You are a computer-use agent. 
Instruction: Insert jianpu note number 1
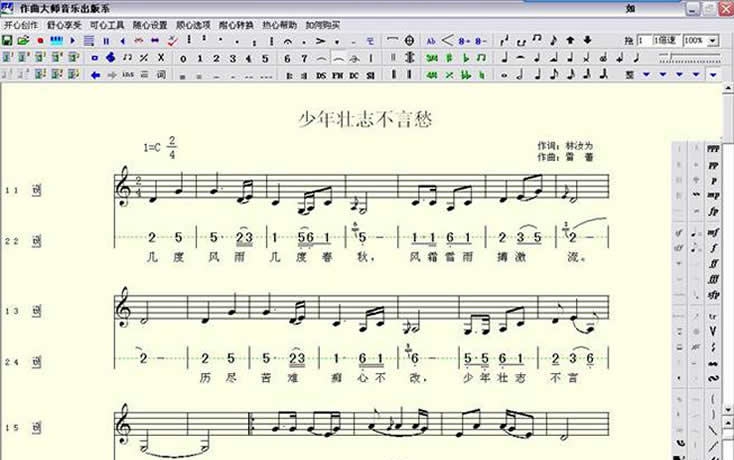pyautogui.click(x=200, y=58)
